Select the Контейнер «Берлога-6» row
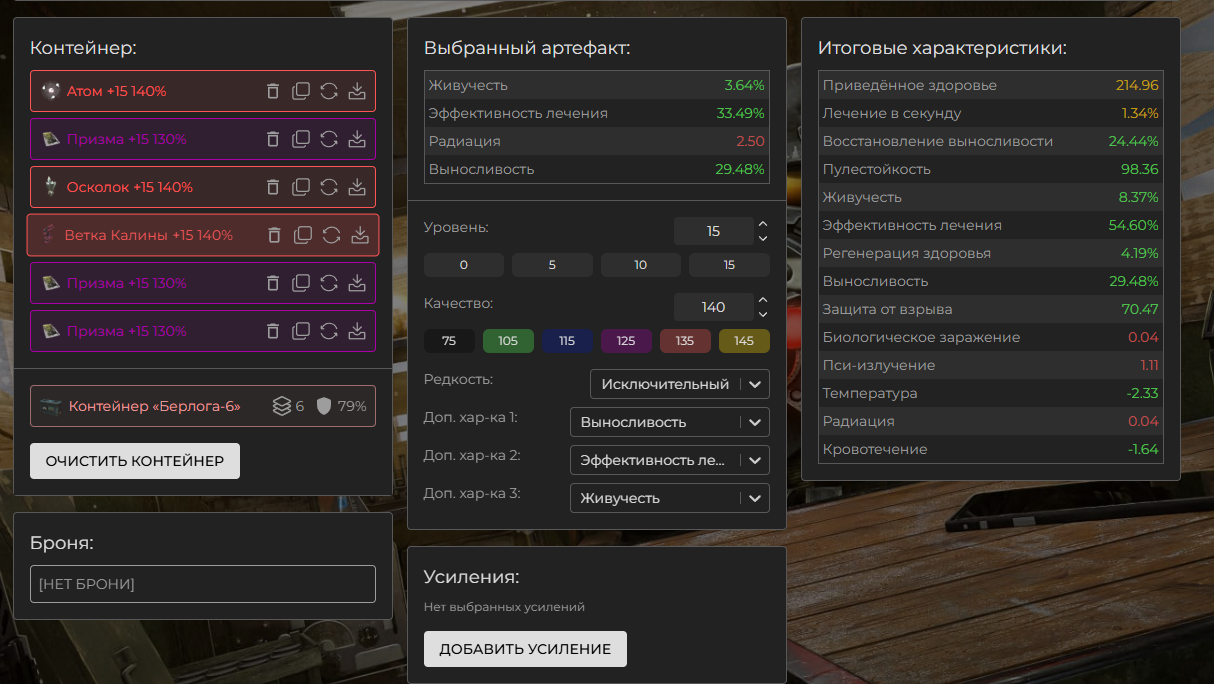 tap(203, 406)
